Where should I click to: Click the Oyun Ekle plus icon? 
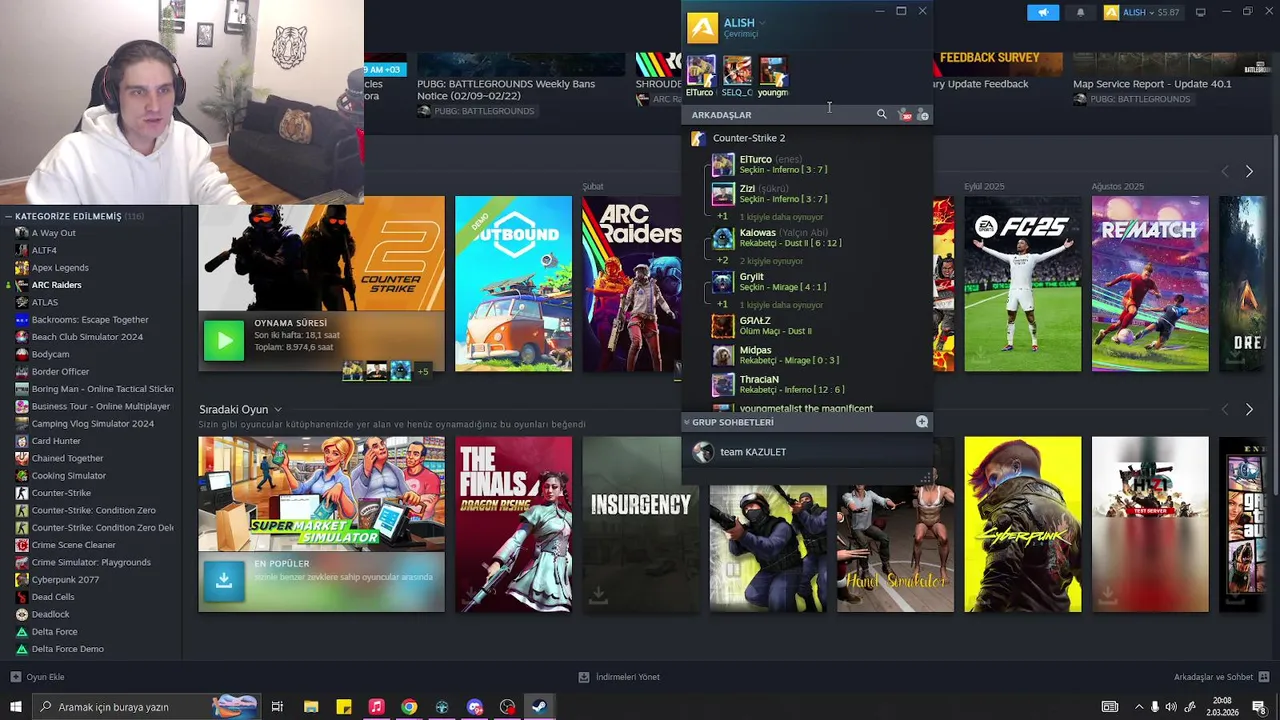tap(15, 677)
